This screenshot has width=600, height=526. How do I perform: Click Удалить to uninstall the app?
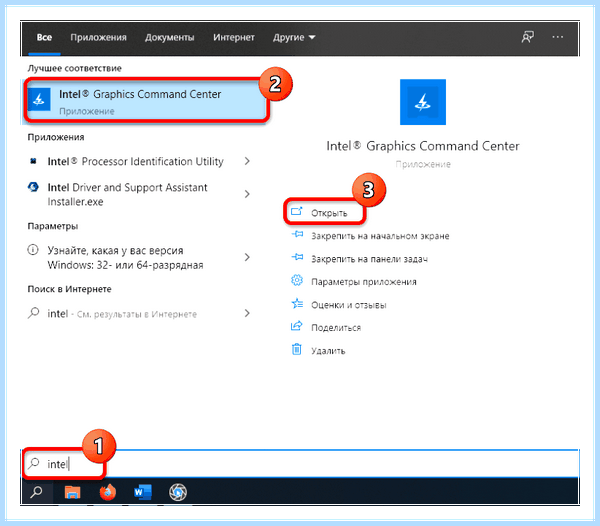pos(328,351)
